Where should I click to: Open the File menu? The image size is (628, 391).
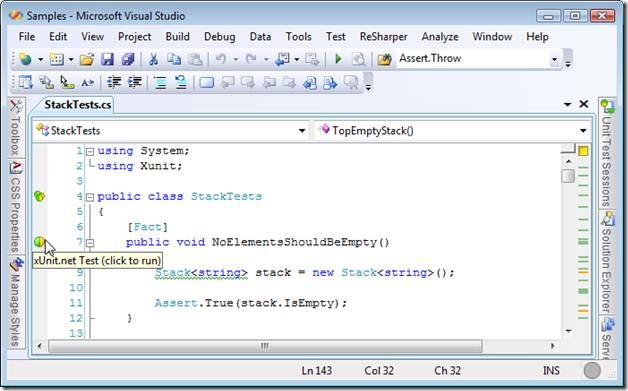27,36
